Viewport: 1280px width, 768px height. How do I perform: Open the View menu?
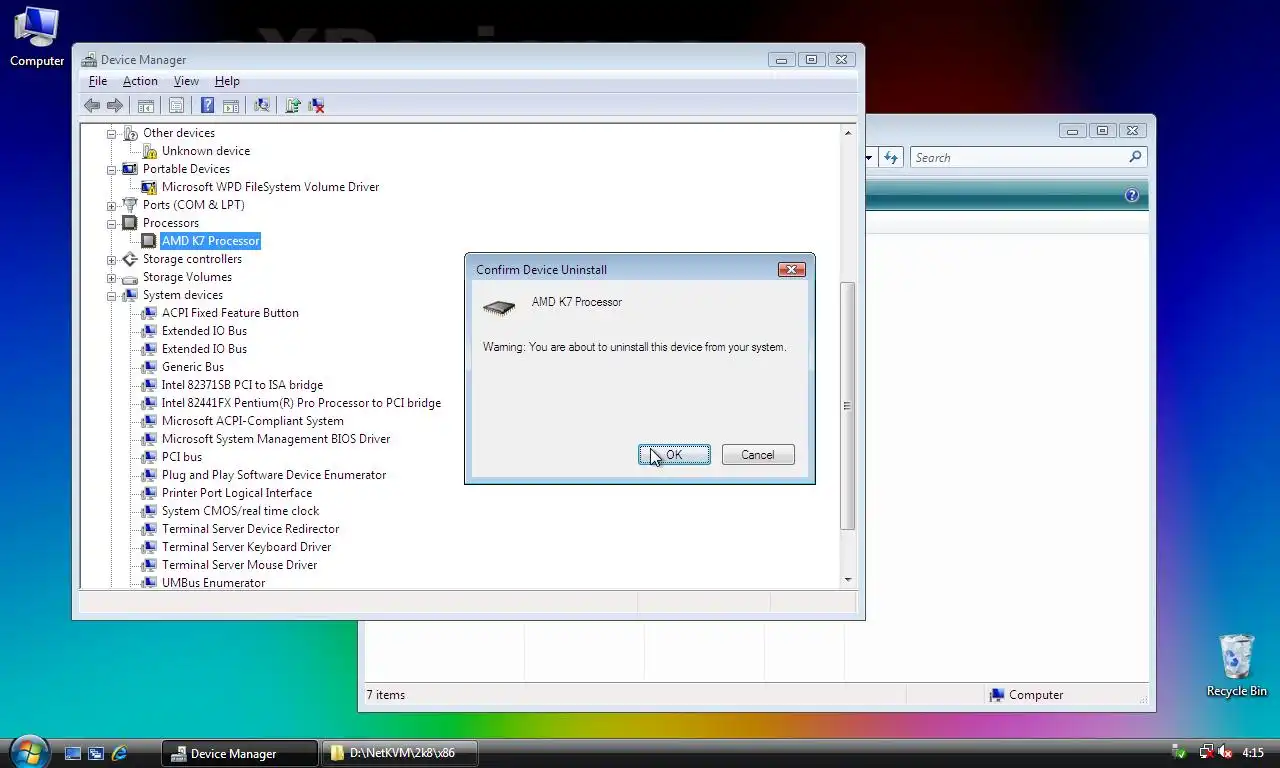point(186,81)
